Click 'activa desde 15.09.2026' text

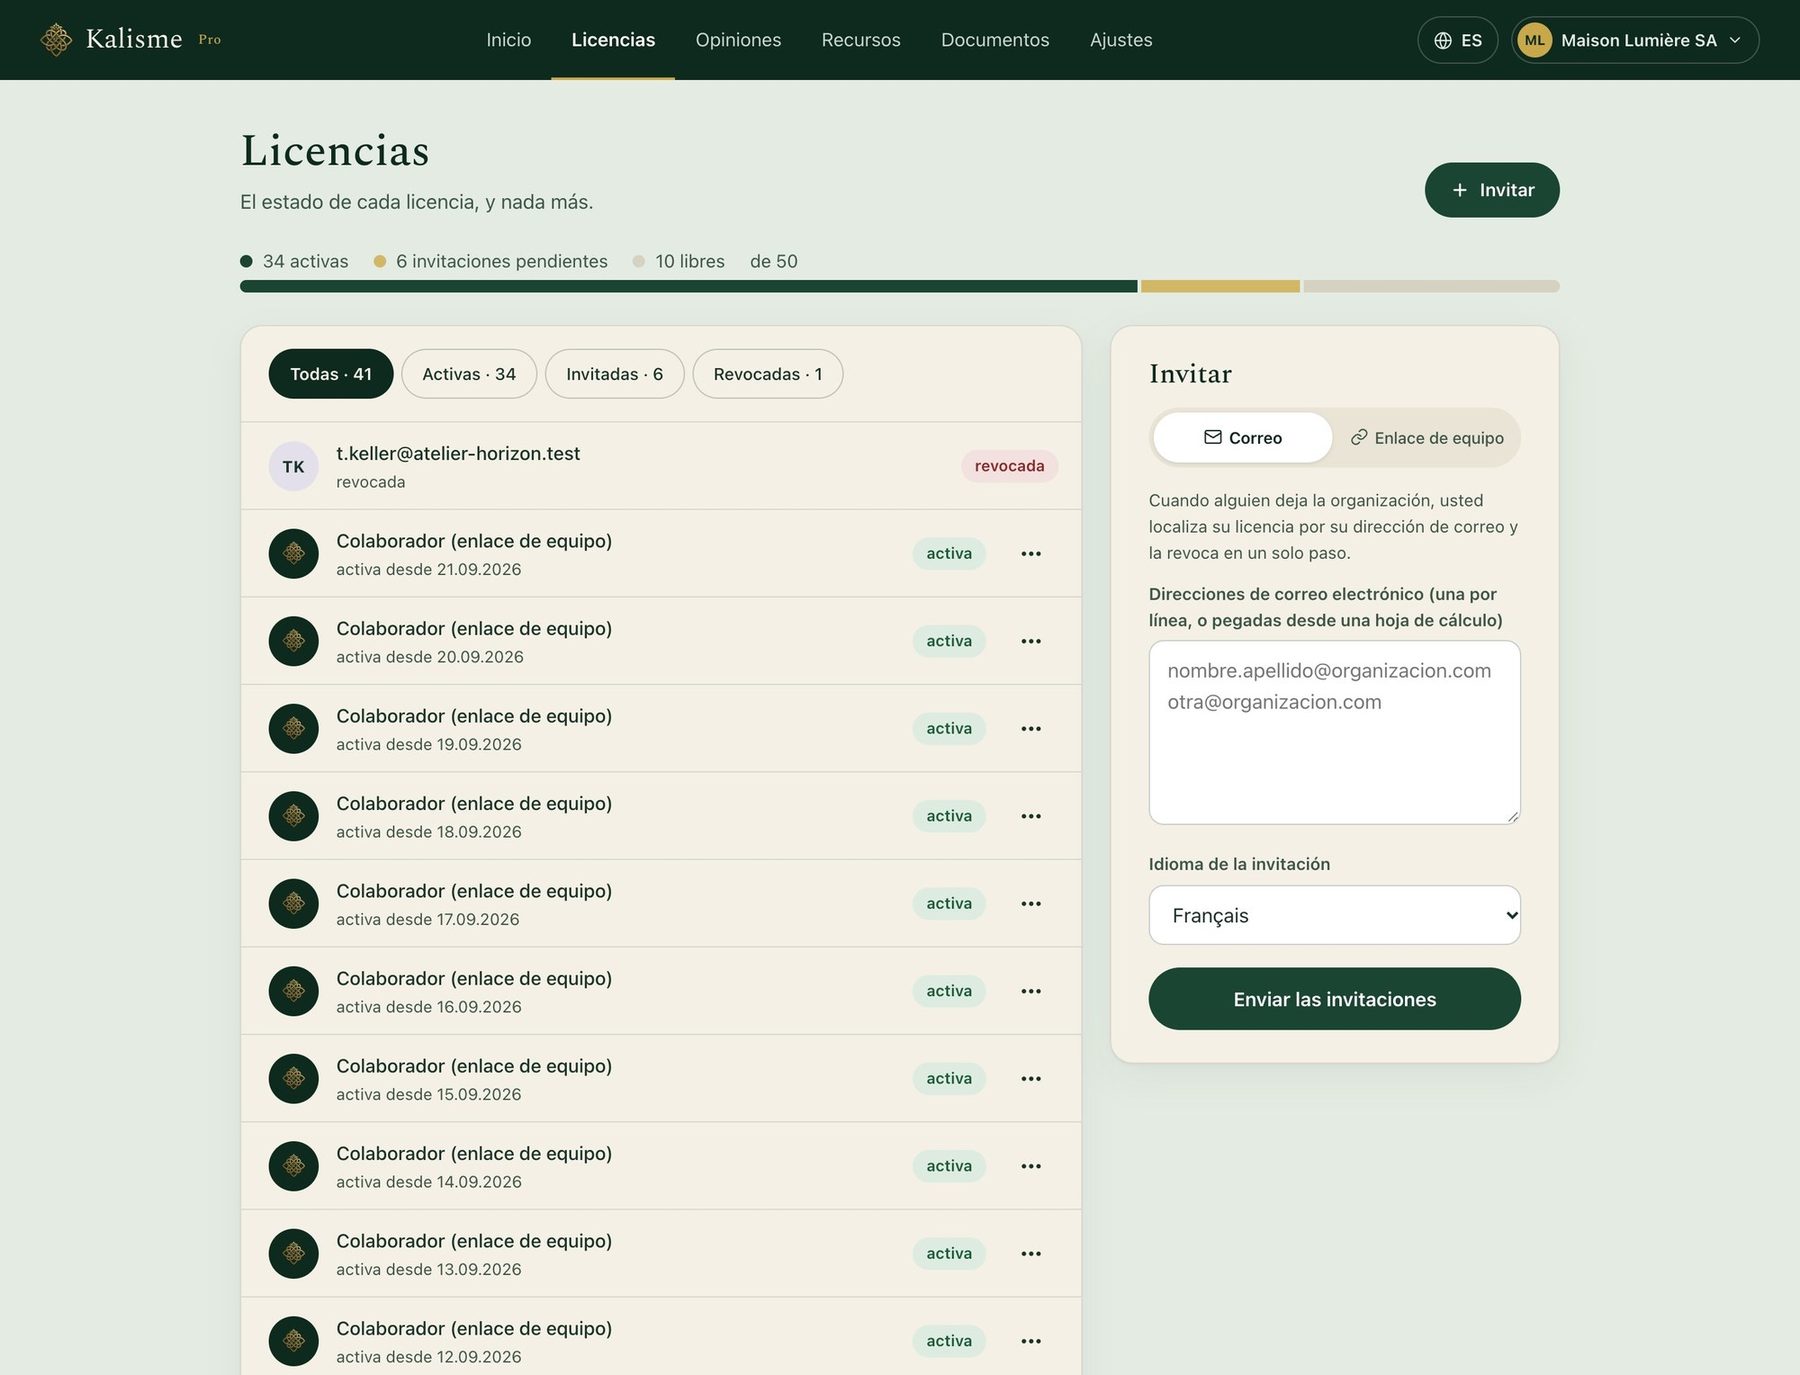[428, 1094]
